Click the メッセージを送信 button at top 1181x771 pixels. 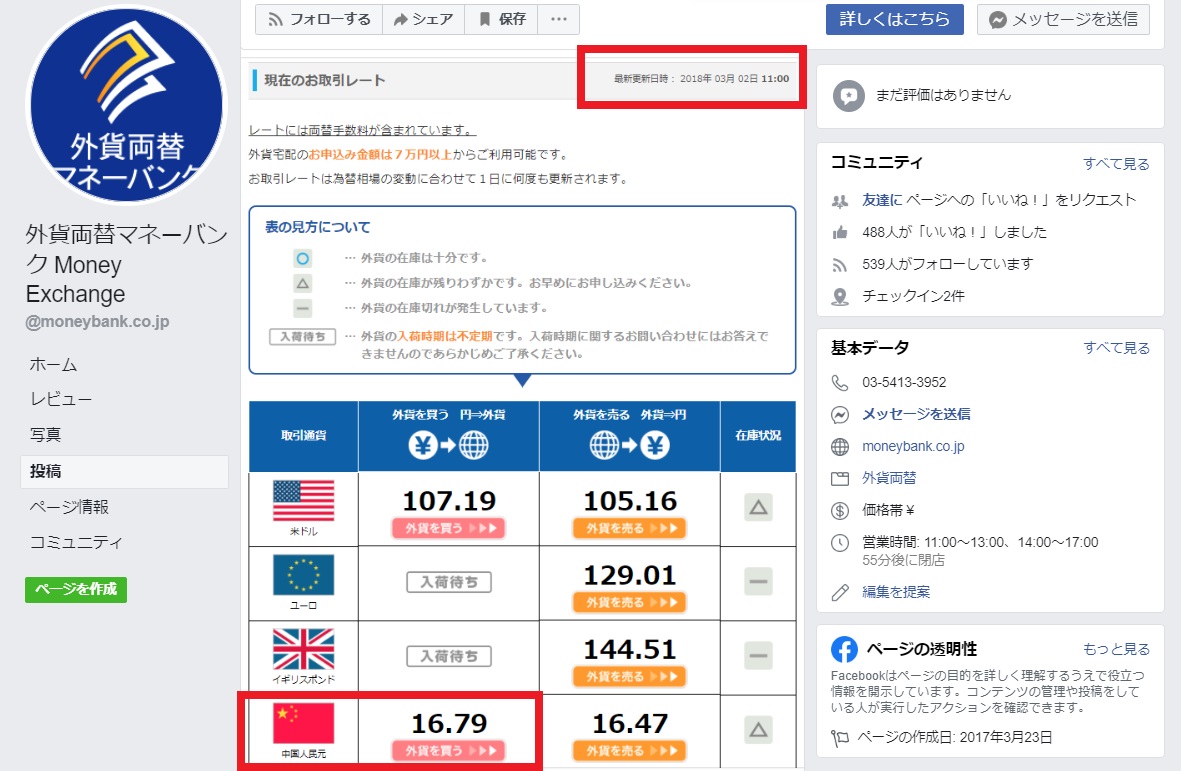coord(1064,20)
